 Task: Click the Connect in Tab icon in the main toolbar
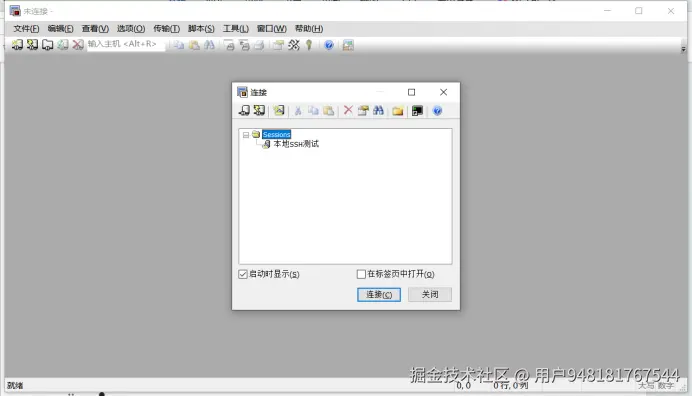(x=47, y=45)
